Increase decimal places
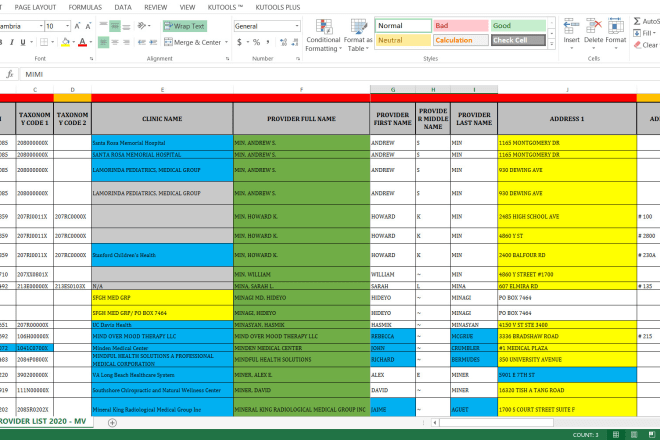 [283, 42]
